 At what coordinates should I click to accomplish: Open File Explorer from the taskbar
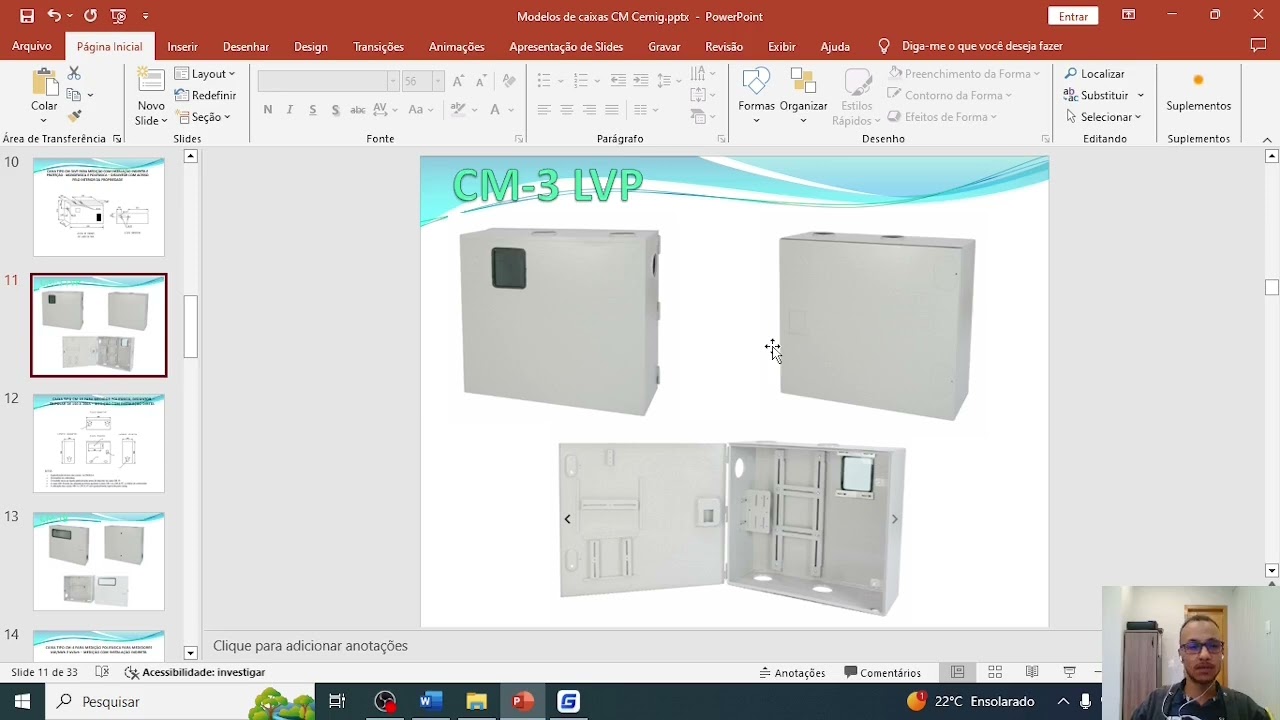pyautogui.click(x=477, y=702)
